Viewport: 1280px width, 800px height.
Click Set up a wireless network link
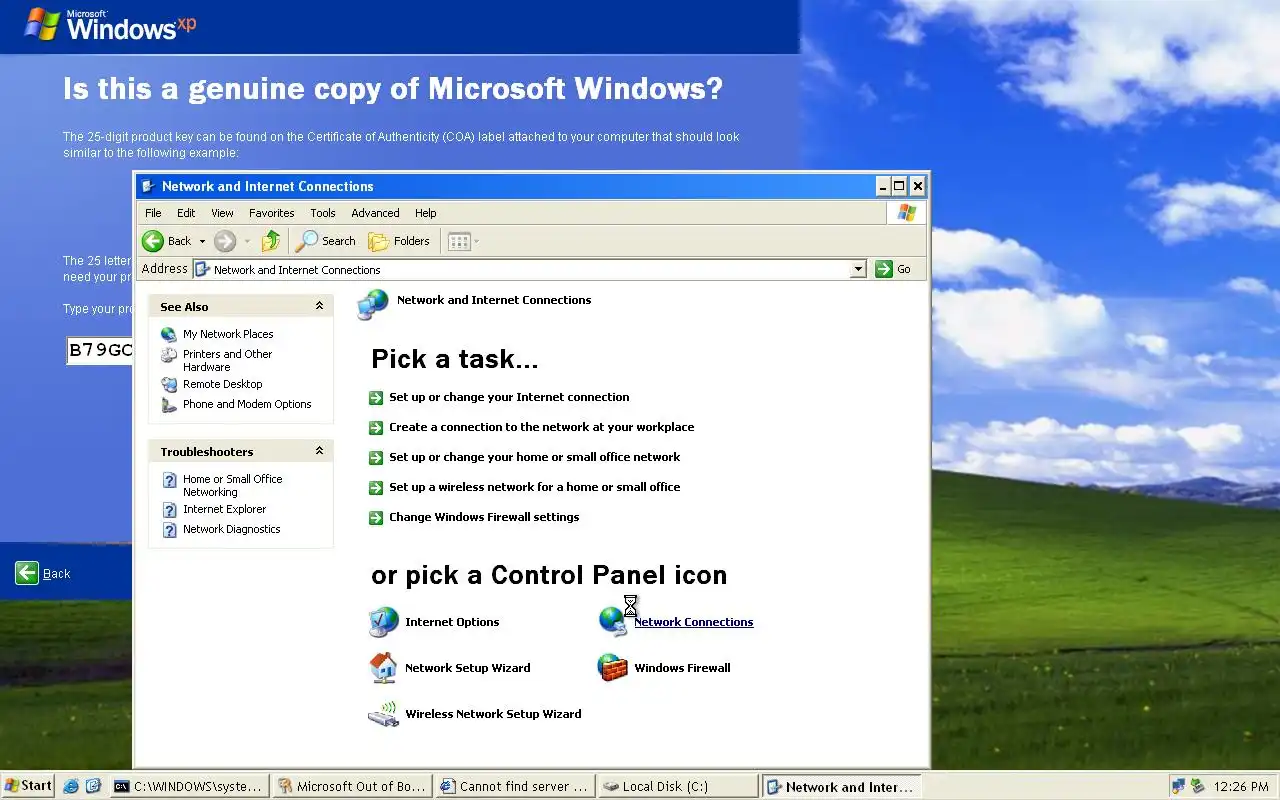[534, 487]
